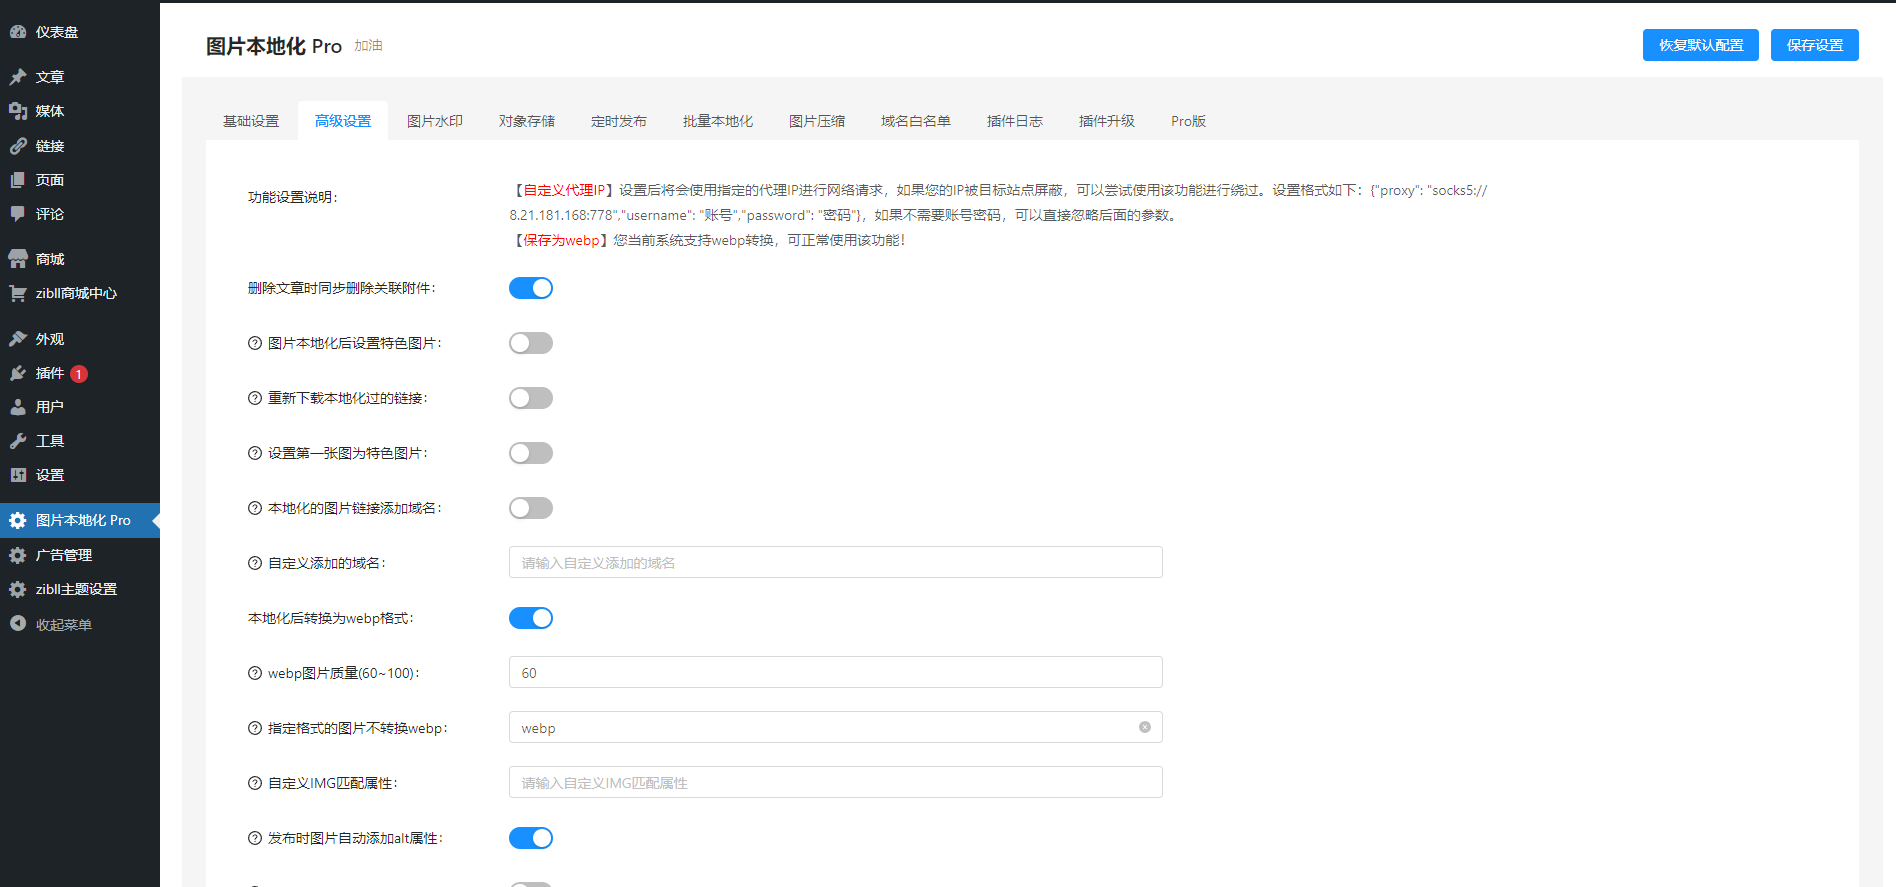1896x887 pixels.
Task: Click the media icon beside 媒体
Action: 18,111
